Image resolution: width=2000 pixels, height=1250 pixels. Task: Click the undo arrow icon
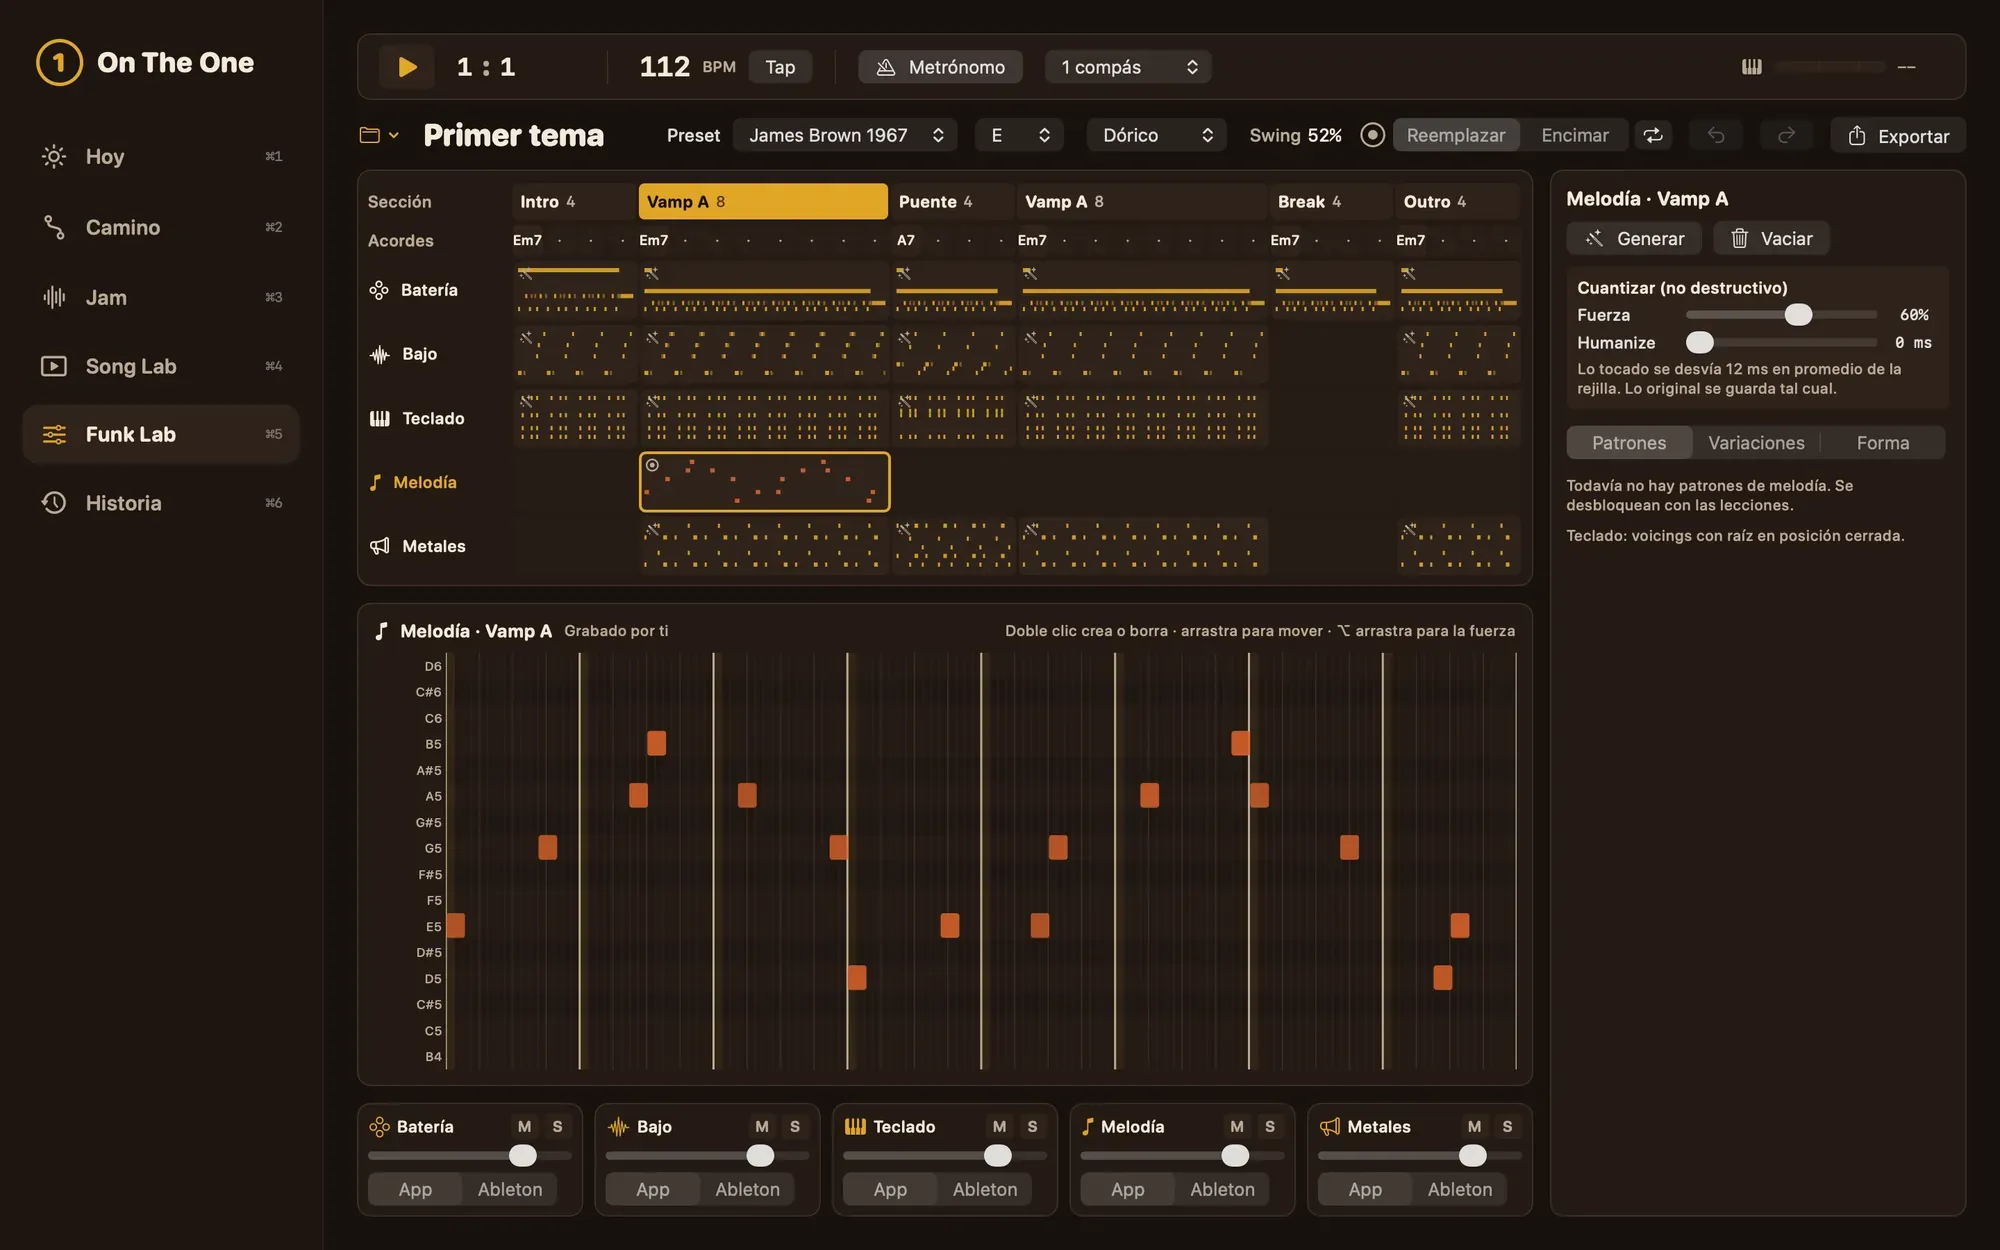pyautogui.click(x=1716, y=135)
